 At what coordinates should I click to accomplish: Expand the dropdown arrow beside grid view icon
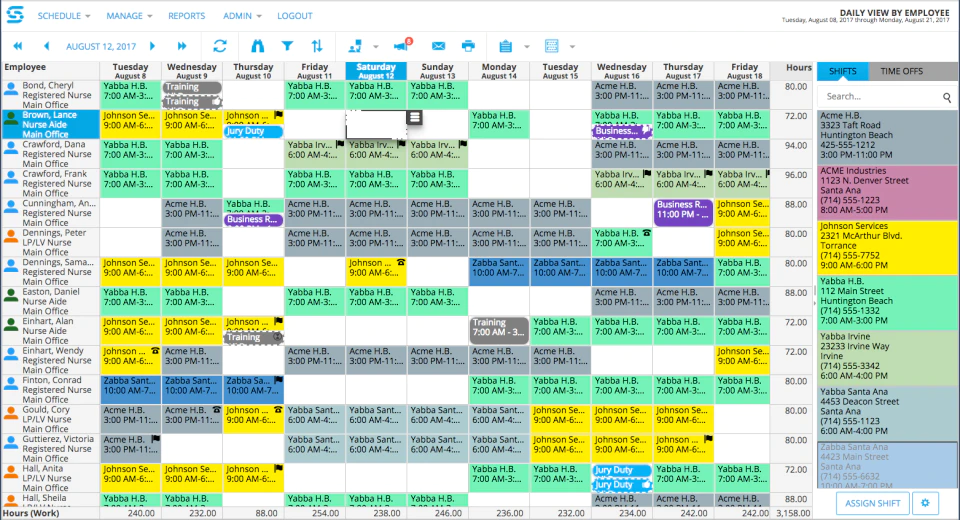point(572,47)
